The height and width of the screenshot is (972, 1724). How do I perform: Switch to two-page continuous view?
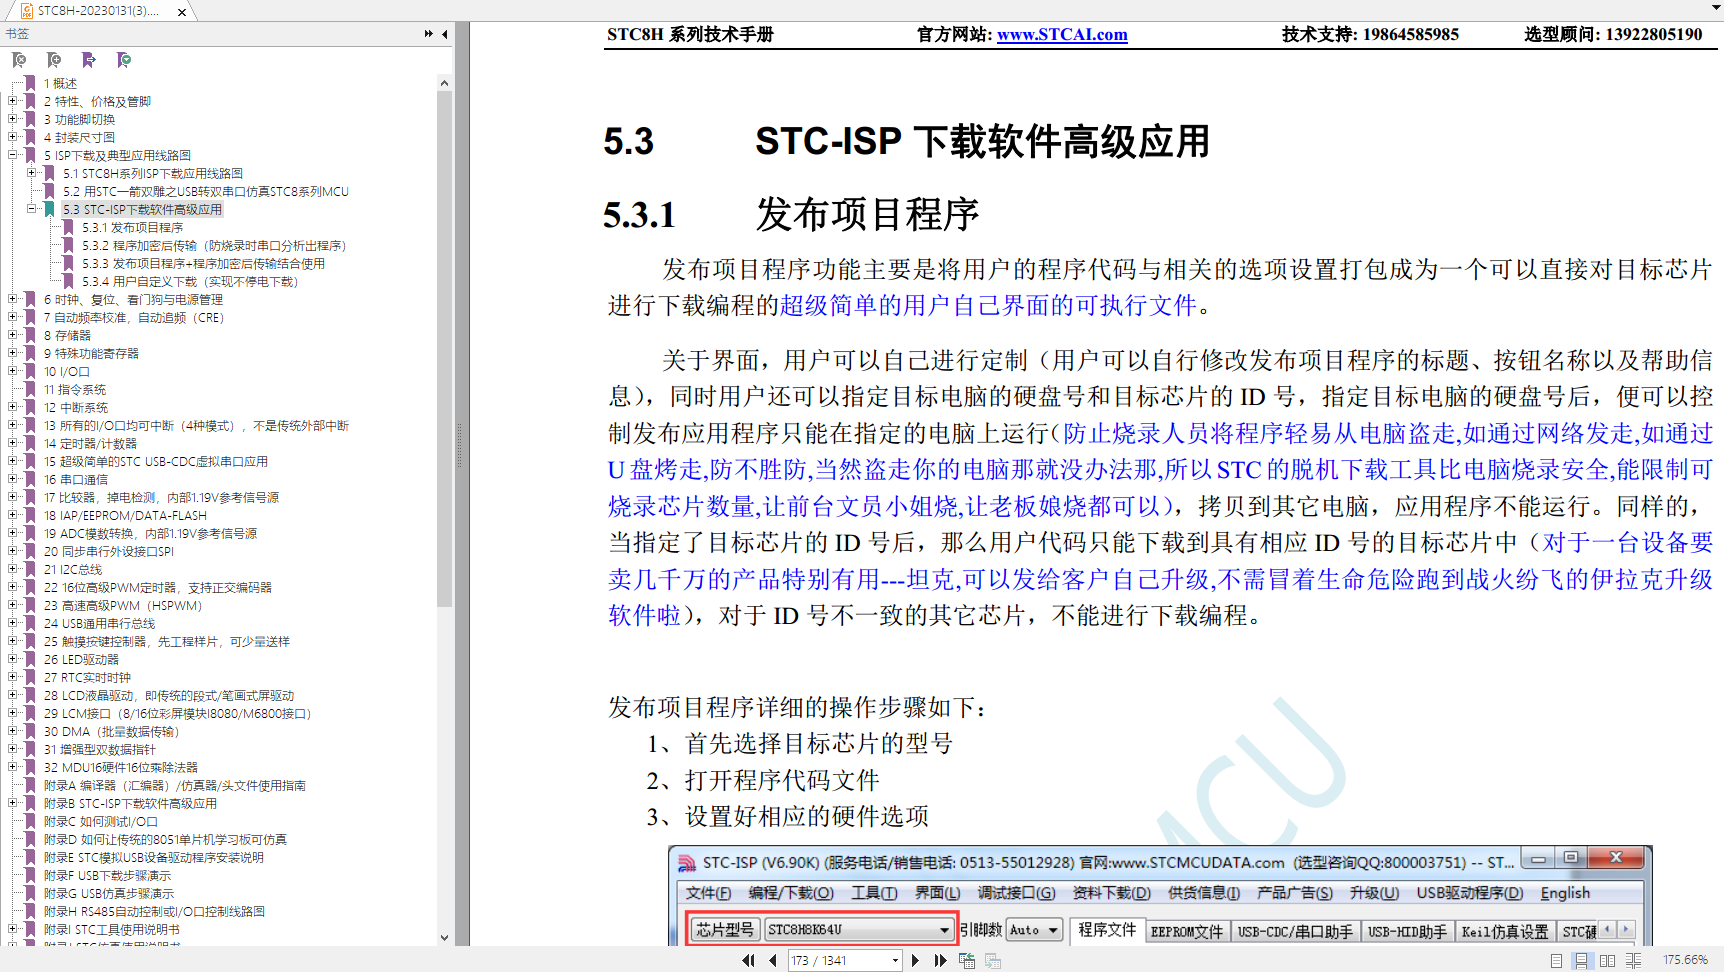pos(1633,960)
